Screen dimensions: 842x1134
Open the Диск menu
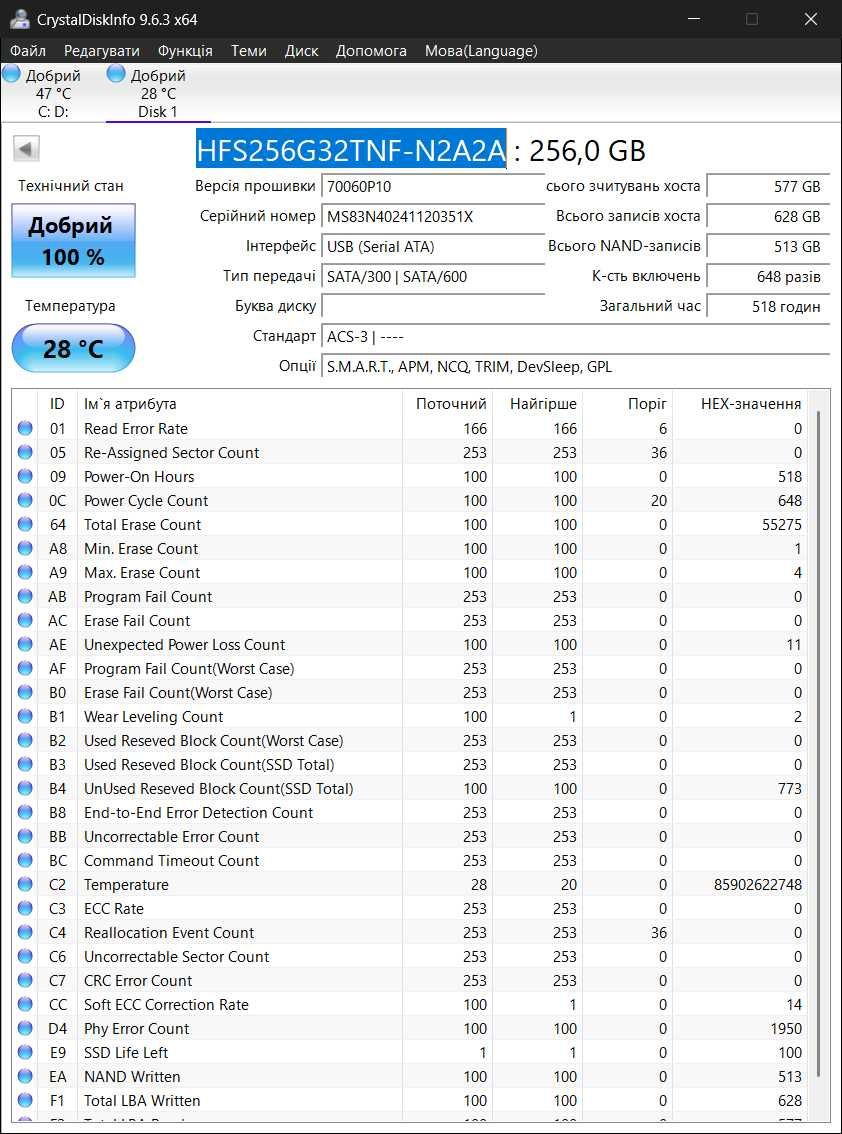[x=302, y=51]
